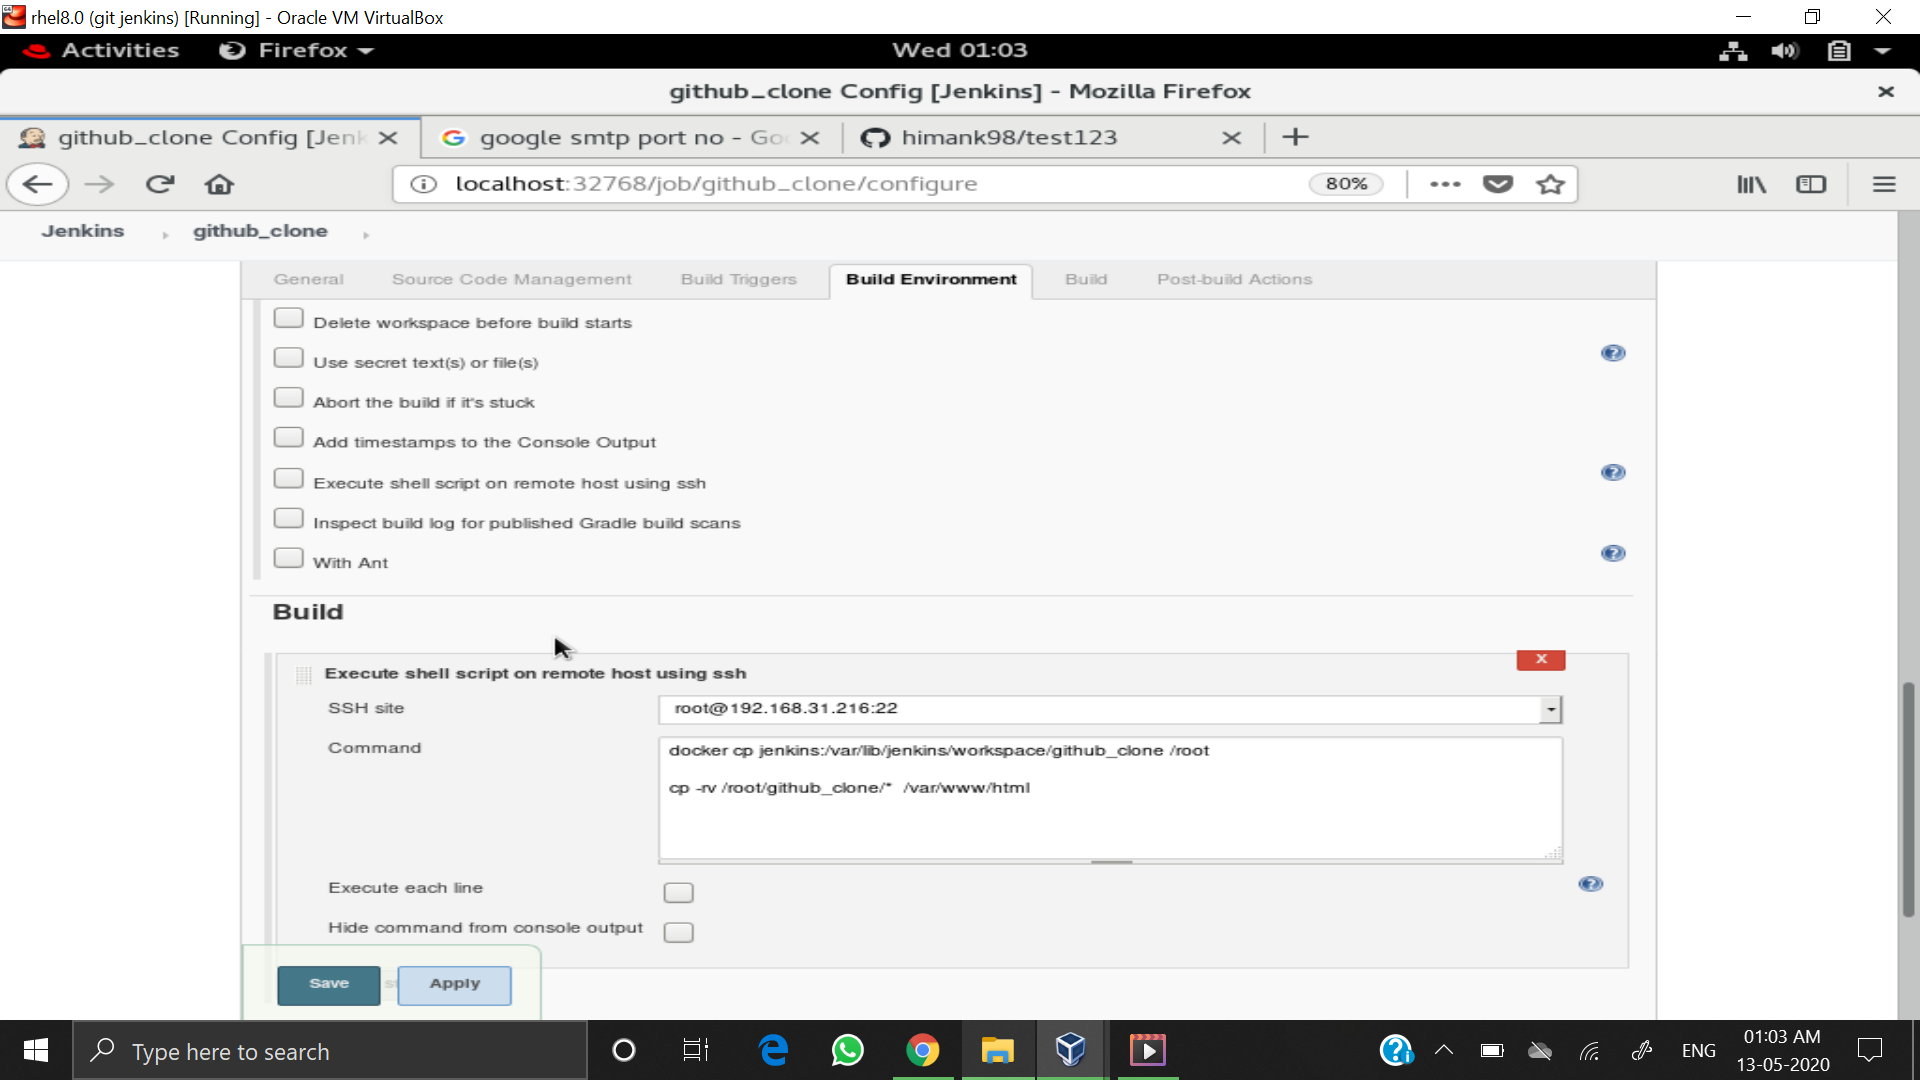The height and width of the screenshot is (1080, 1920).
Task: Check 'Add timestamps to the Console Output'
Action: [288, 436]
